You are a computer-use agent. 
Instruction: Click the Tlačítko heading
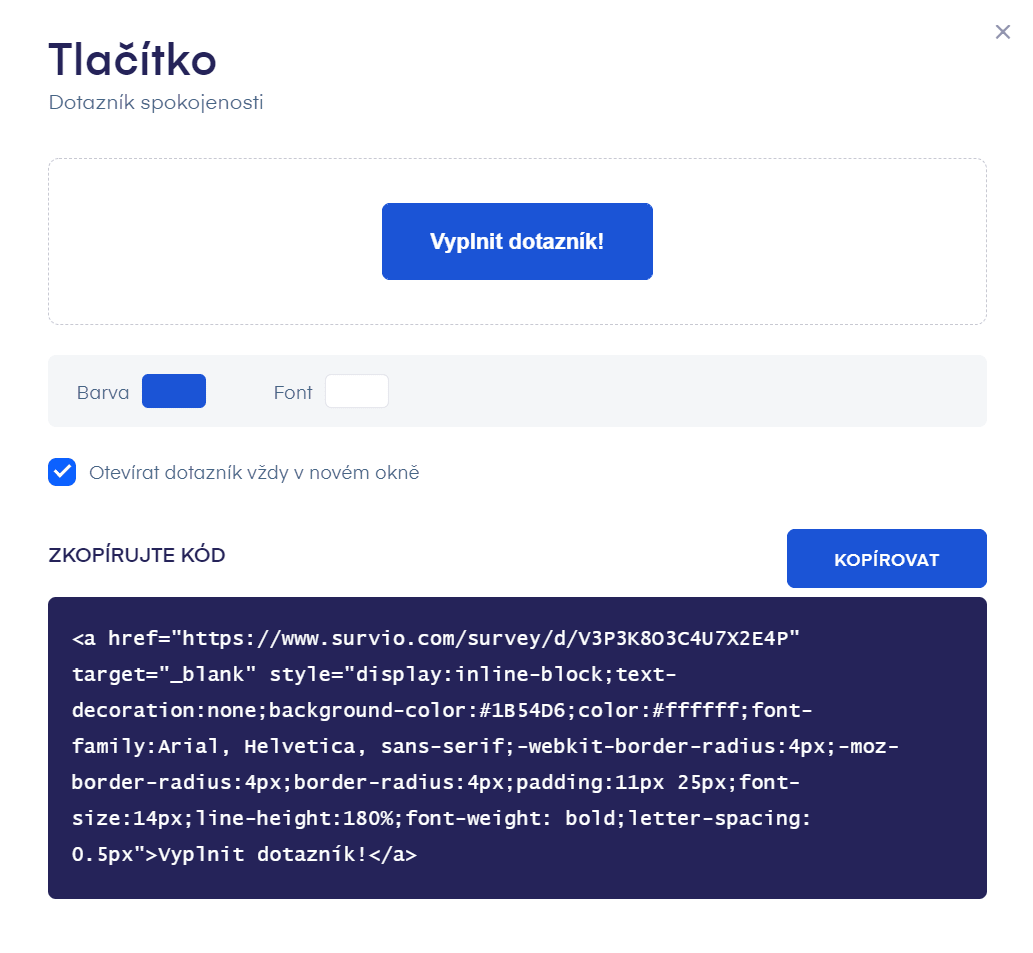point(132,60)
